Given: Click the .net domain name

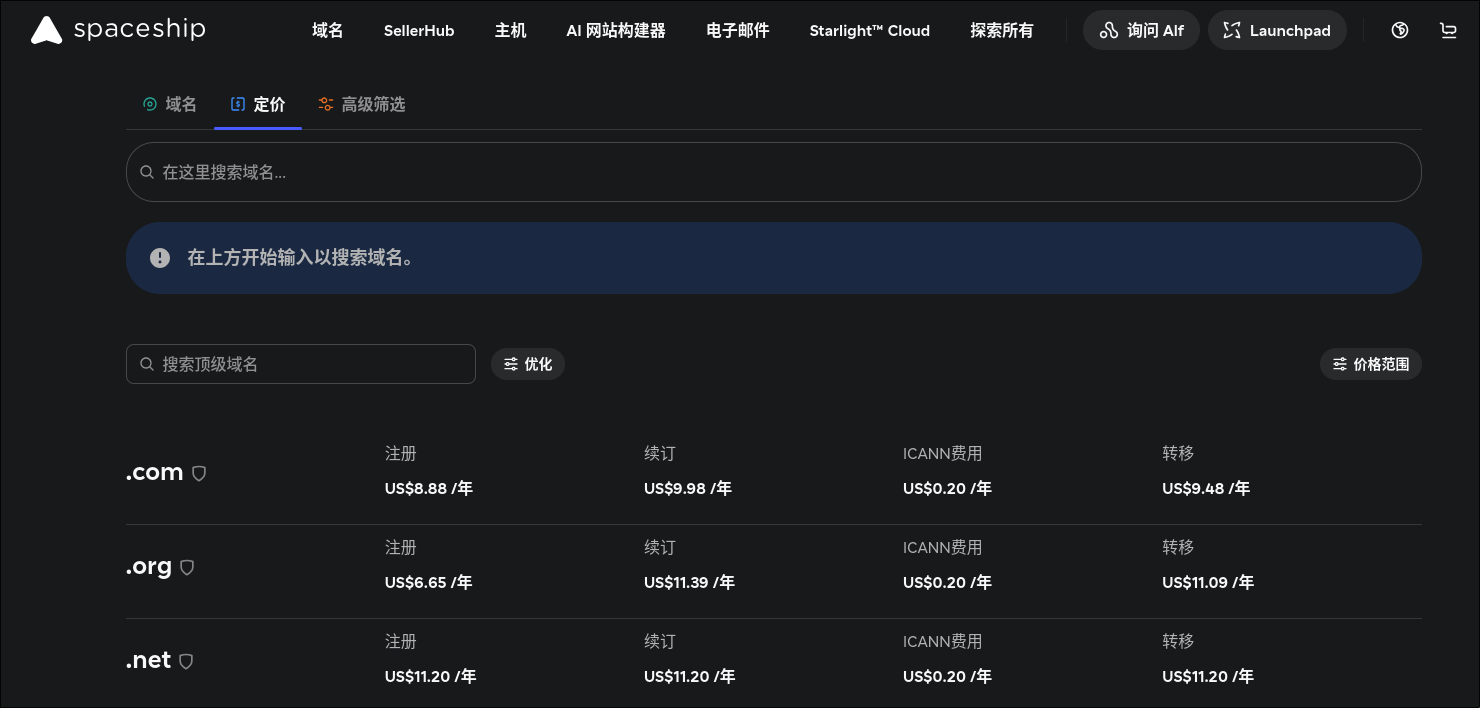Looking at the screenshot, I should pos(148,660).
